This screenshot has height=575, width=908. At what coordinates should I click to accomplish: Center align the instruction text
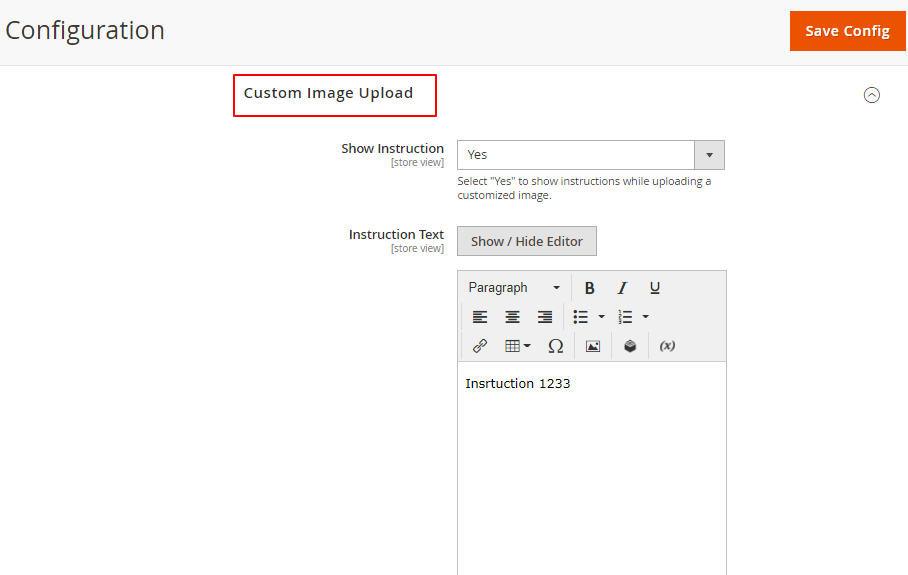coord(512,317)
